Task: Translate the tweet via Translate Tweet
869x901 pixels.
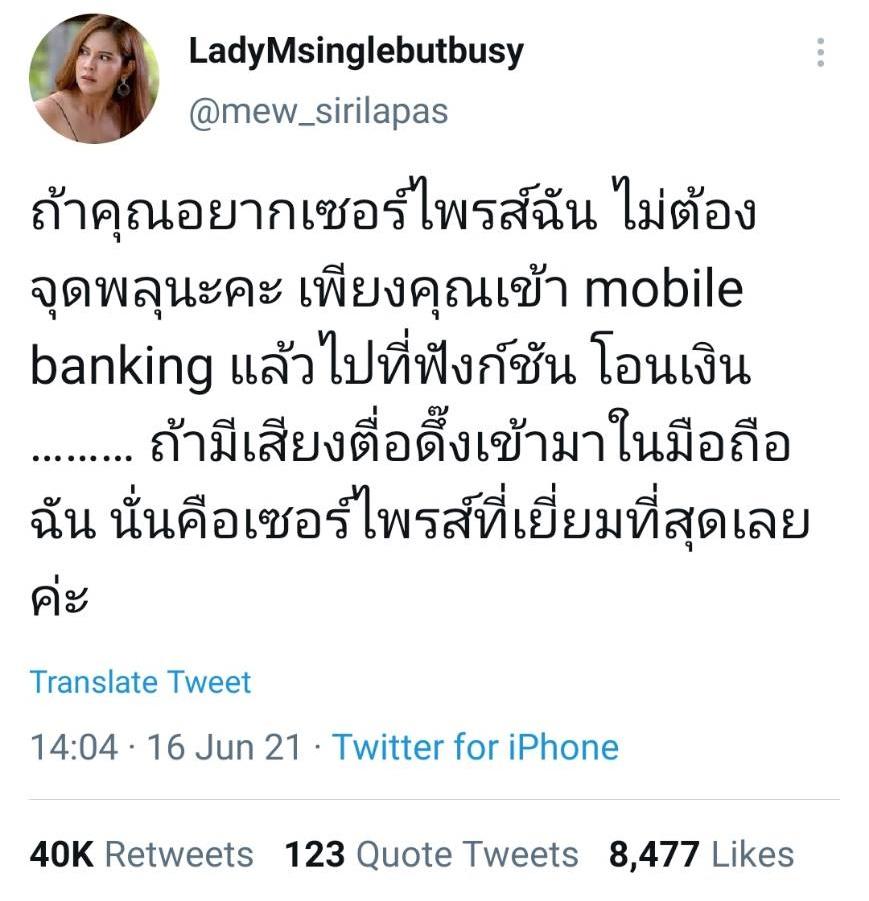Action: [141, 683]
